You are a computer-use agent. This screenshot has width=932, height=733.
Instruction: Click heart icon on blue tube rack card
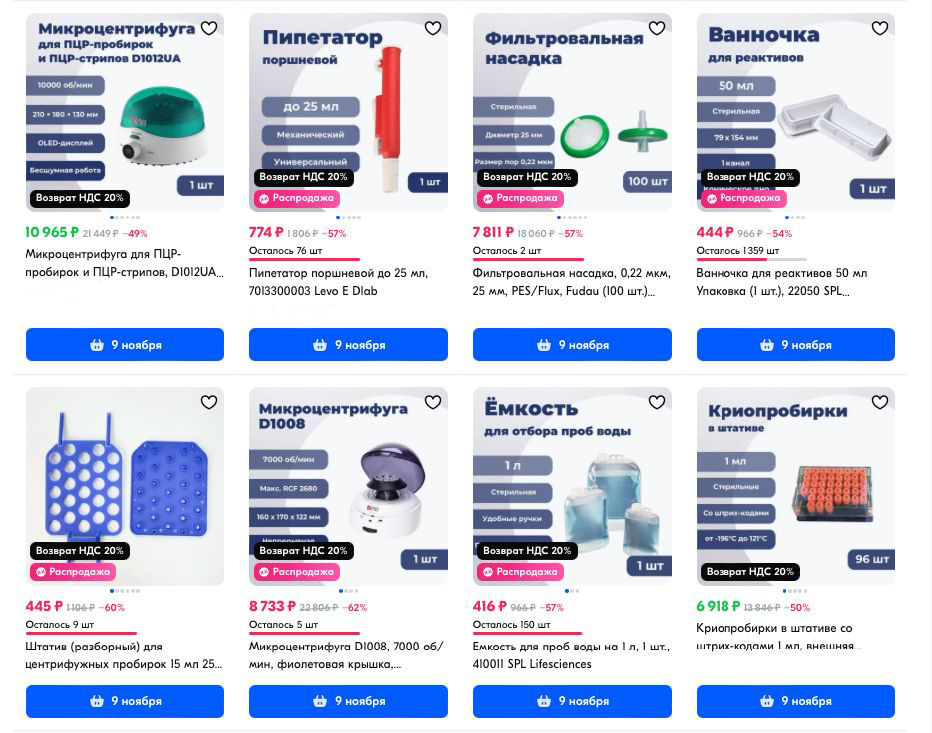tap(209, 402)
